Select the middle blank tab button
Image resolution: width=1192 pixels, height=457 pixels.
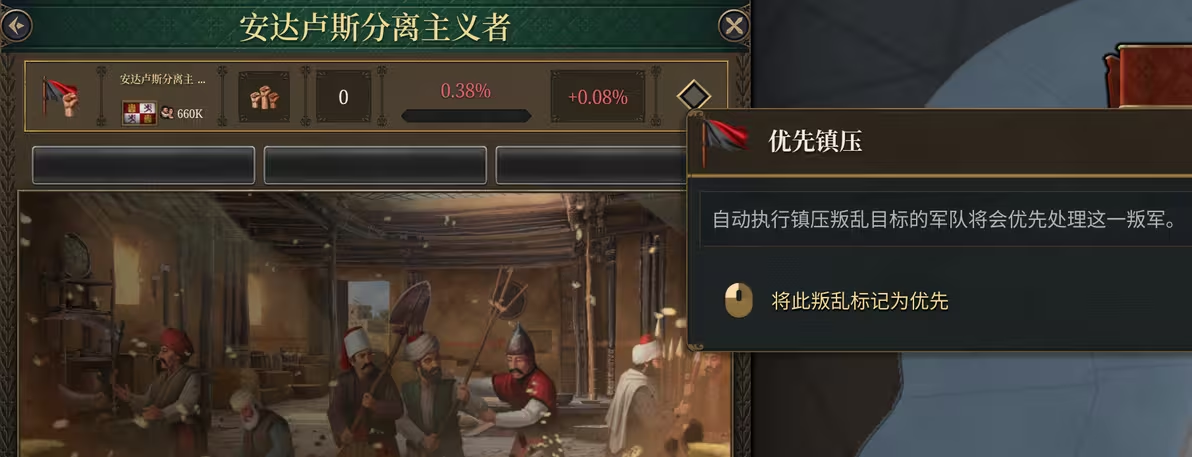pyautogui.click(x=375, y=165)
